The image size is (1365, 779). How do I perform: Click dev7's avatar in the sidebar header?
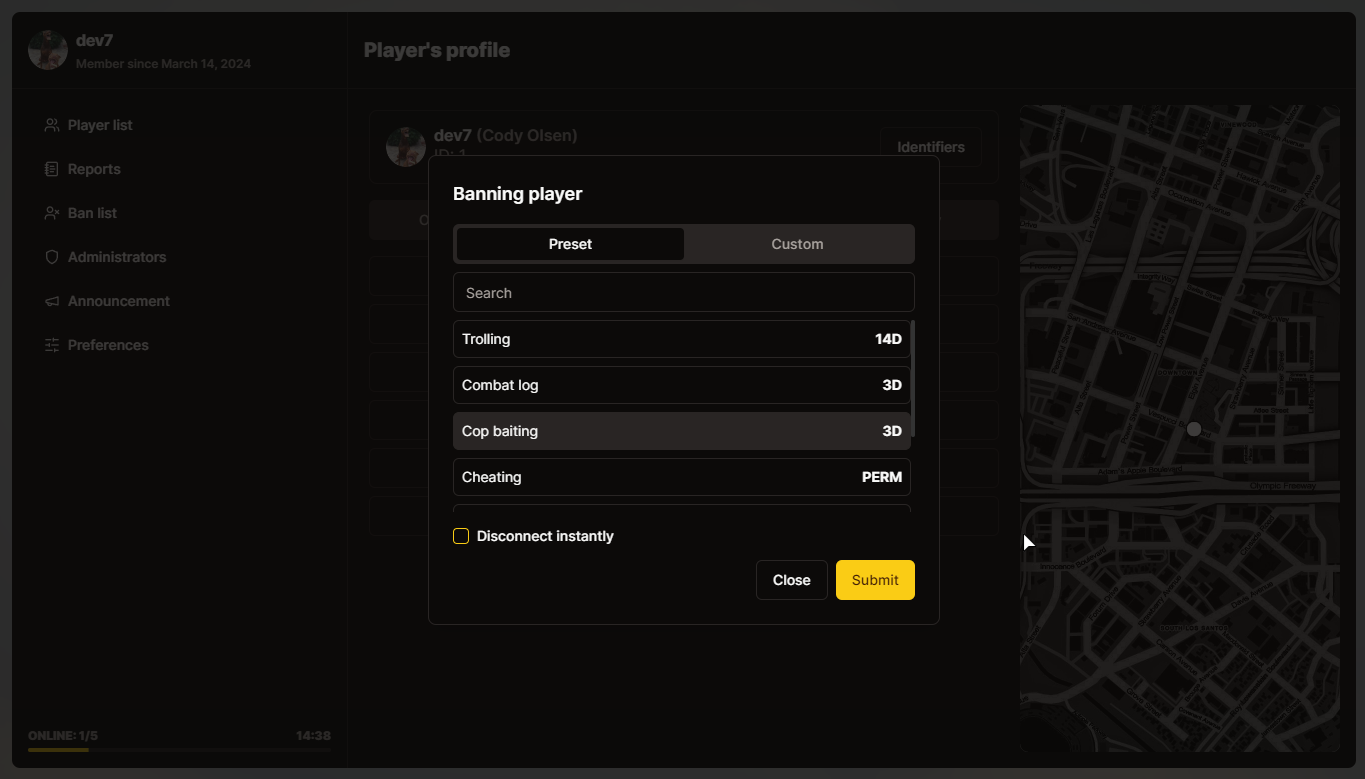pyautogui.click(x=47, y=49)
